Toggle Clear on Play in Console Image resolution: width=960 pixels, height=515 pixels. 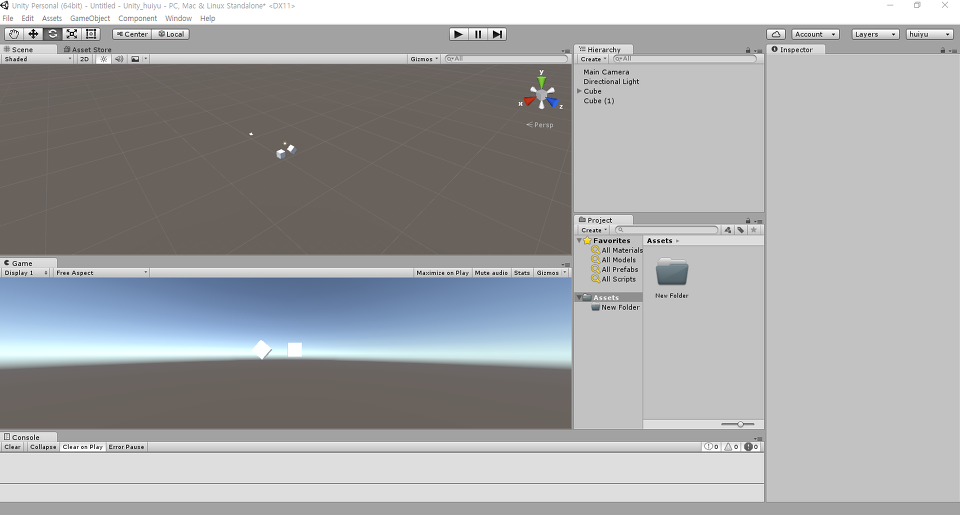pyautogui.click(x=83, y=447)
